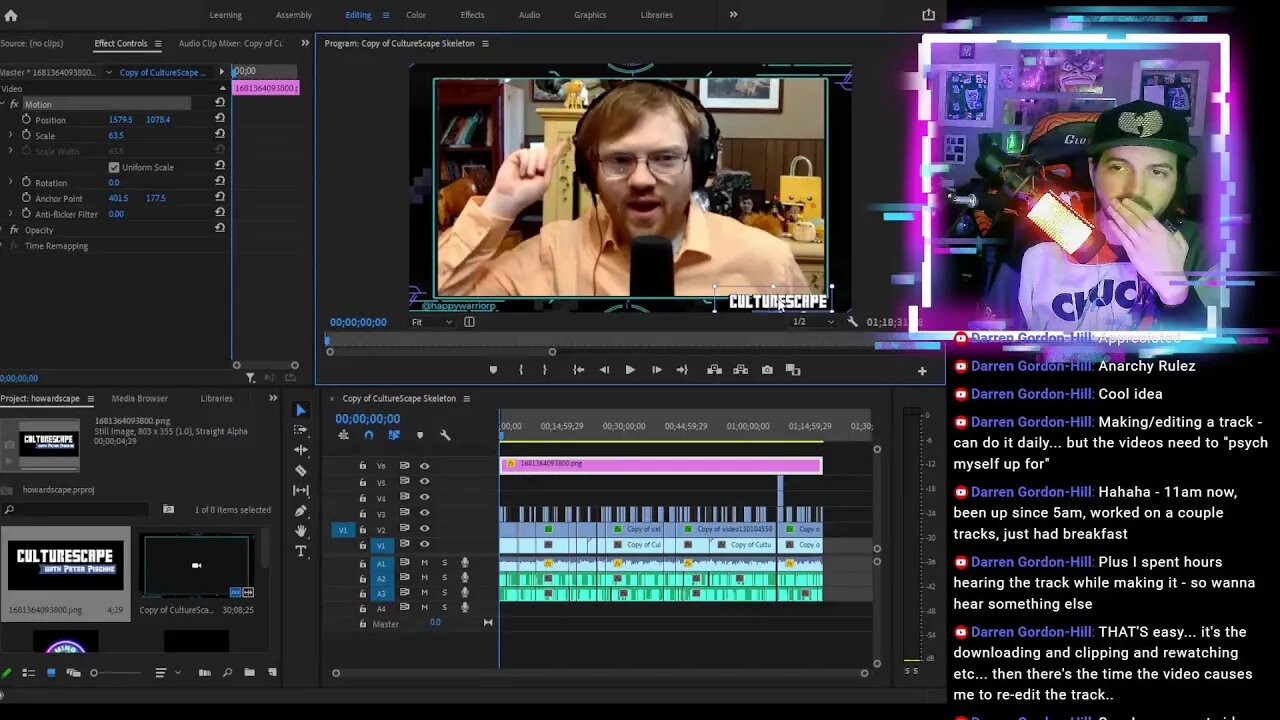Reset the Motion effect
This screenshot has width=1280, height=720.
pos(220,103)
